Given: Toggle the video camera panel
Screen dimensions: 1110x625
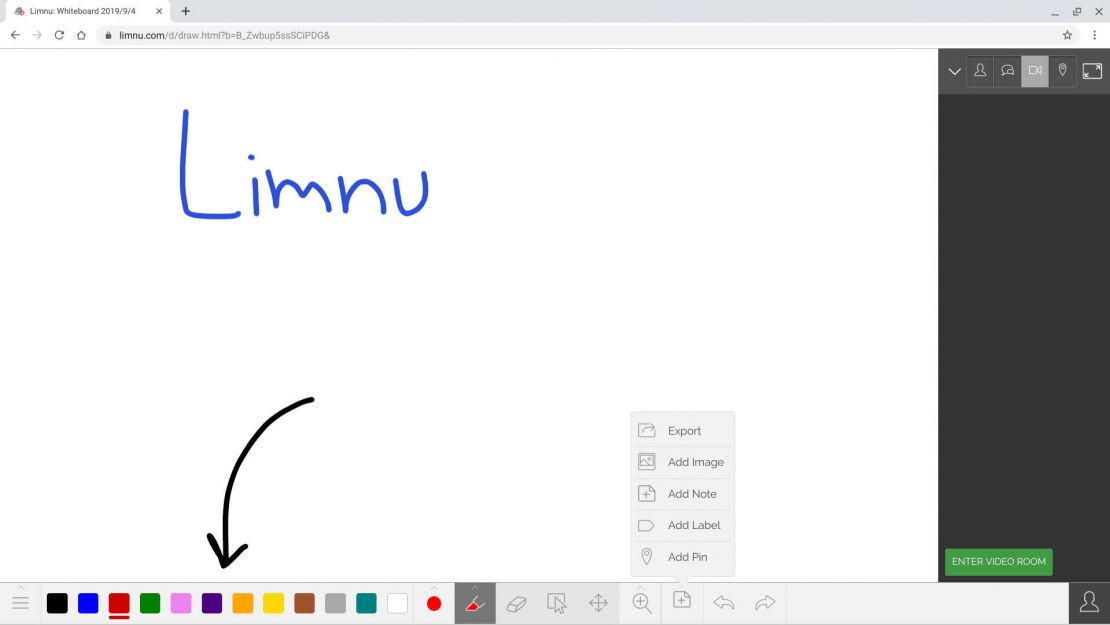Looking at the screenshot, I should [1035, 70].
